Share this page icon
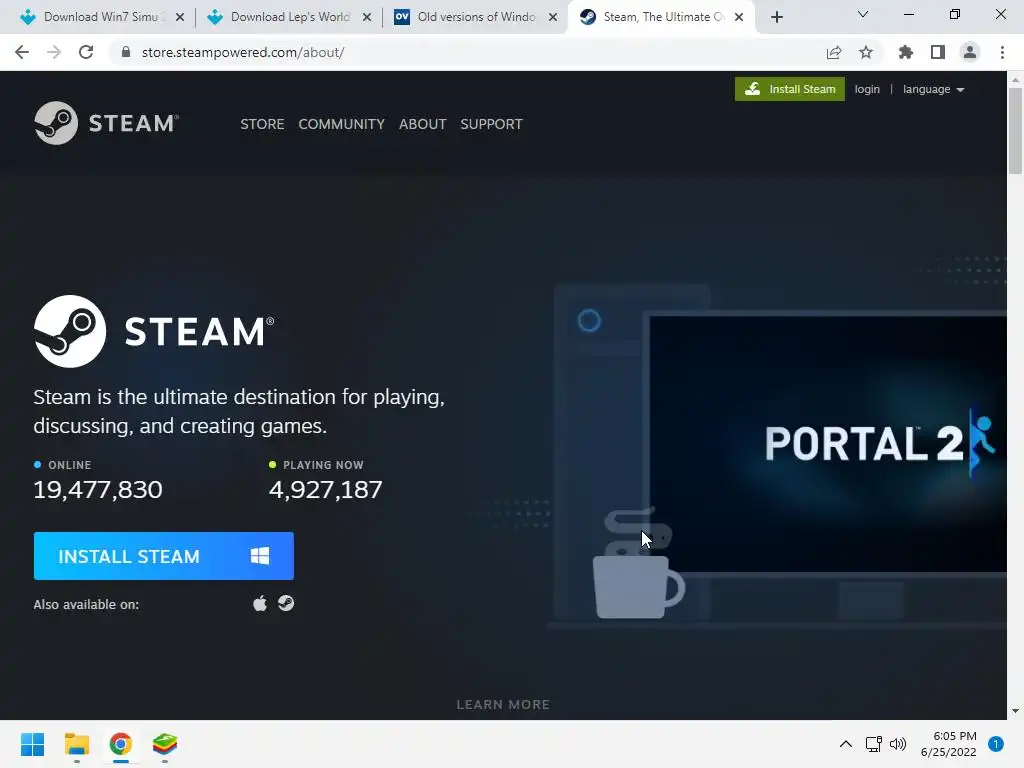Screen dimensions: 1024x768 [834, 52]
